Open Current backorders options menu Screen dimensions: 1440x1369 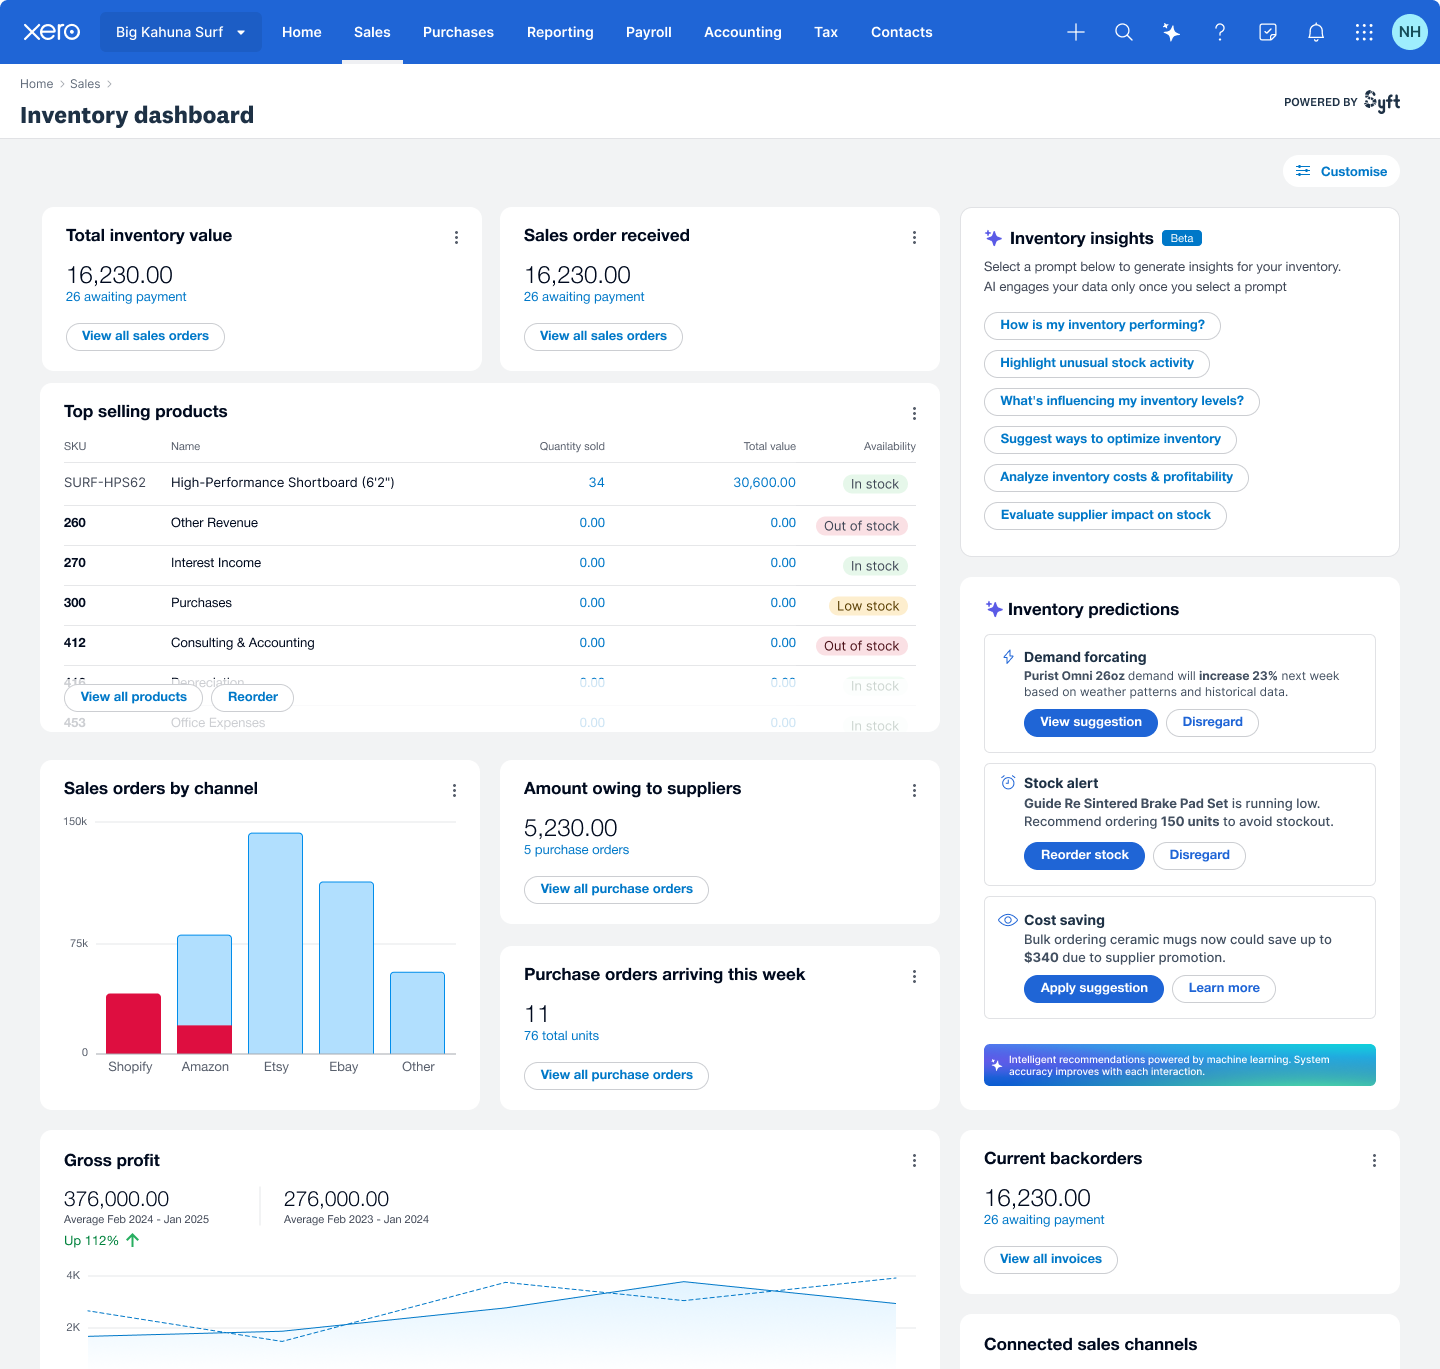[1374, 1161]
